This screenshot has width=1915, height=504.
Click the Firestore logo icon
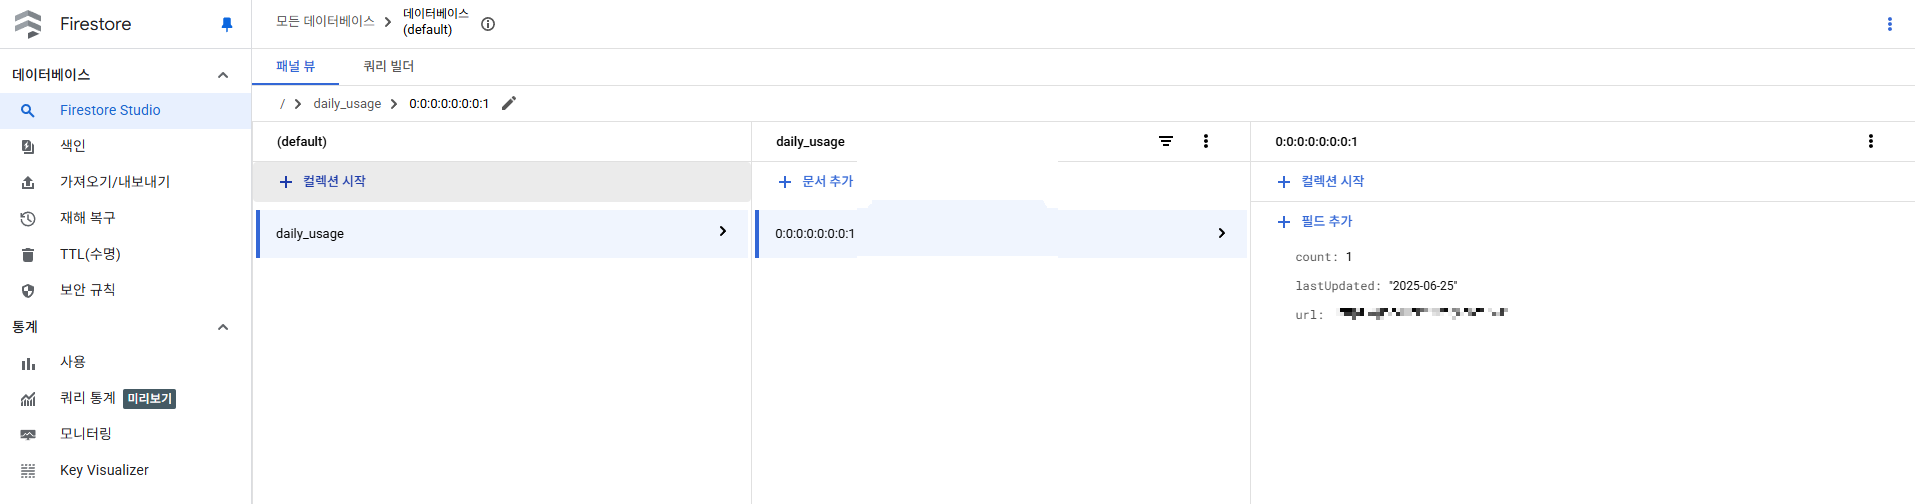click(x=28, y=24)
